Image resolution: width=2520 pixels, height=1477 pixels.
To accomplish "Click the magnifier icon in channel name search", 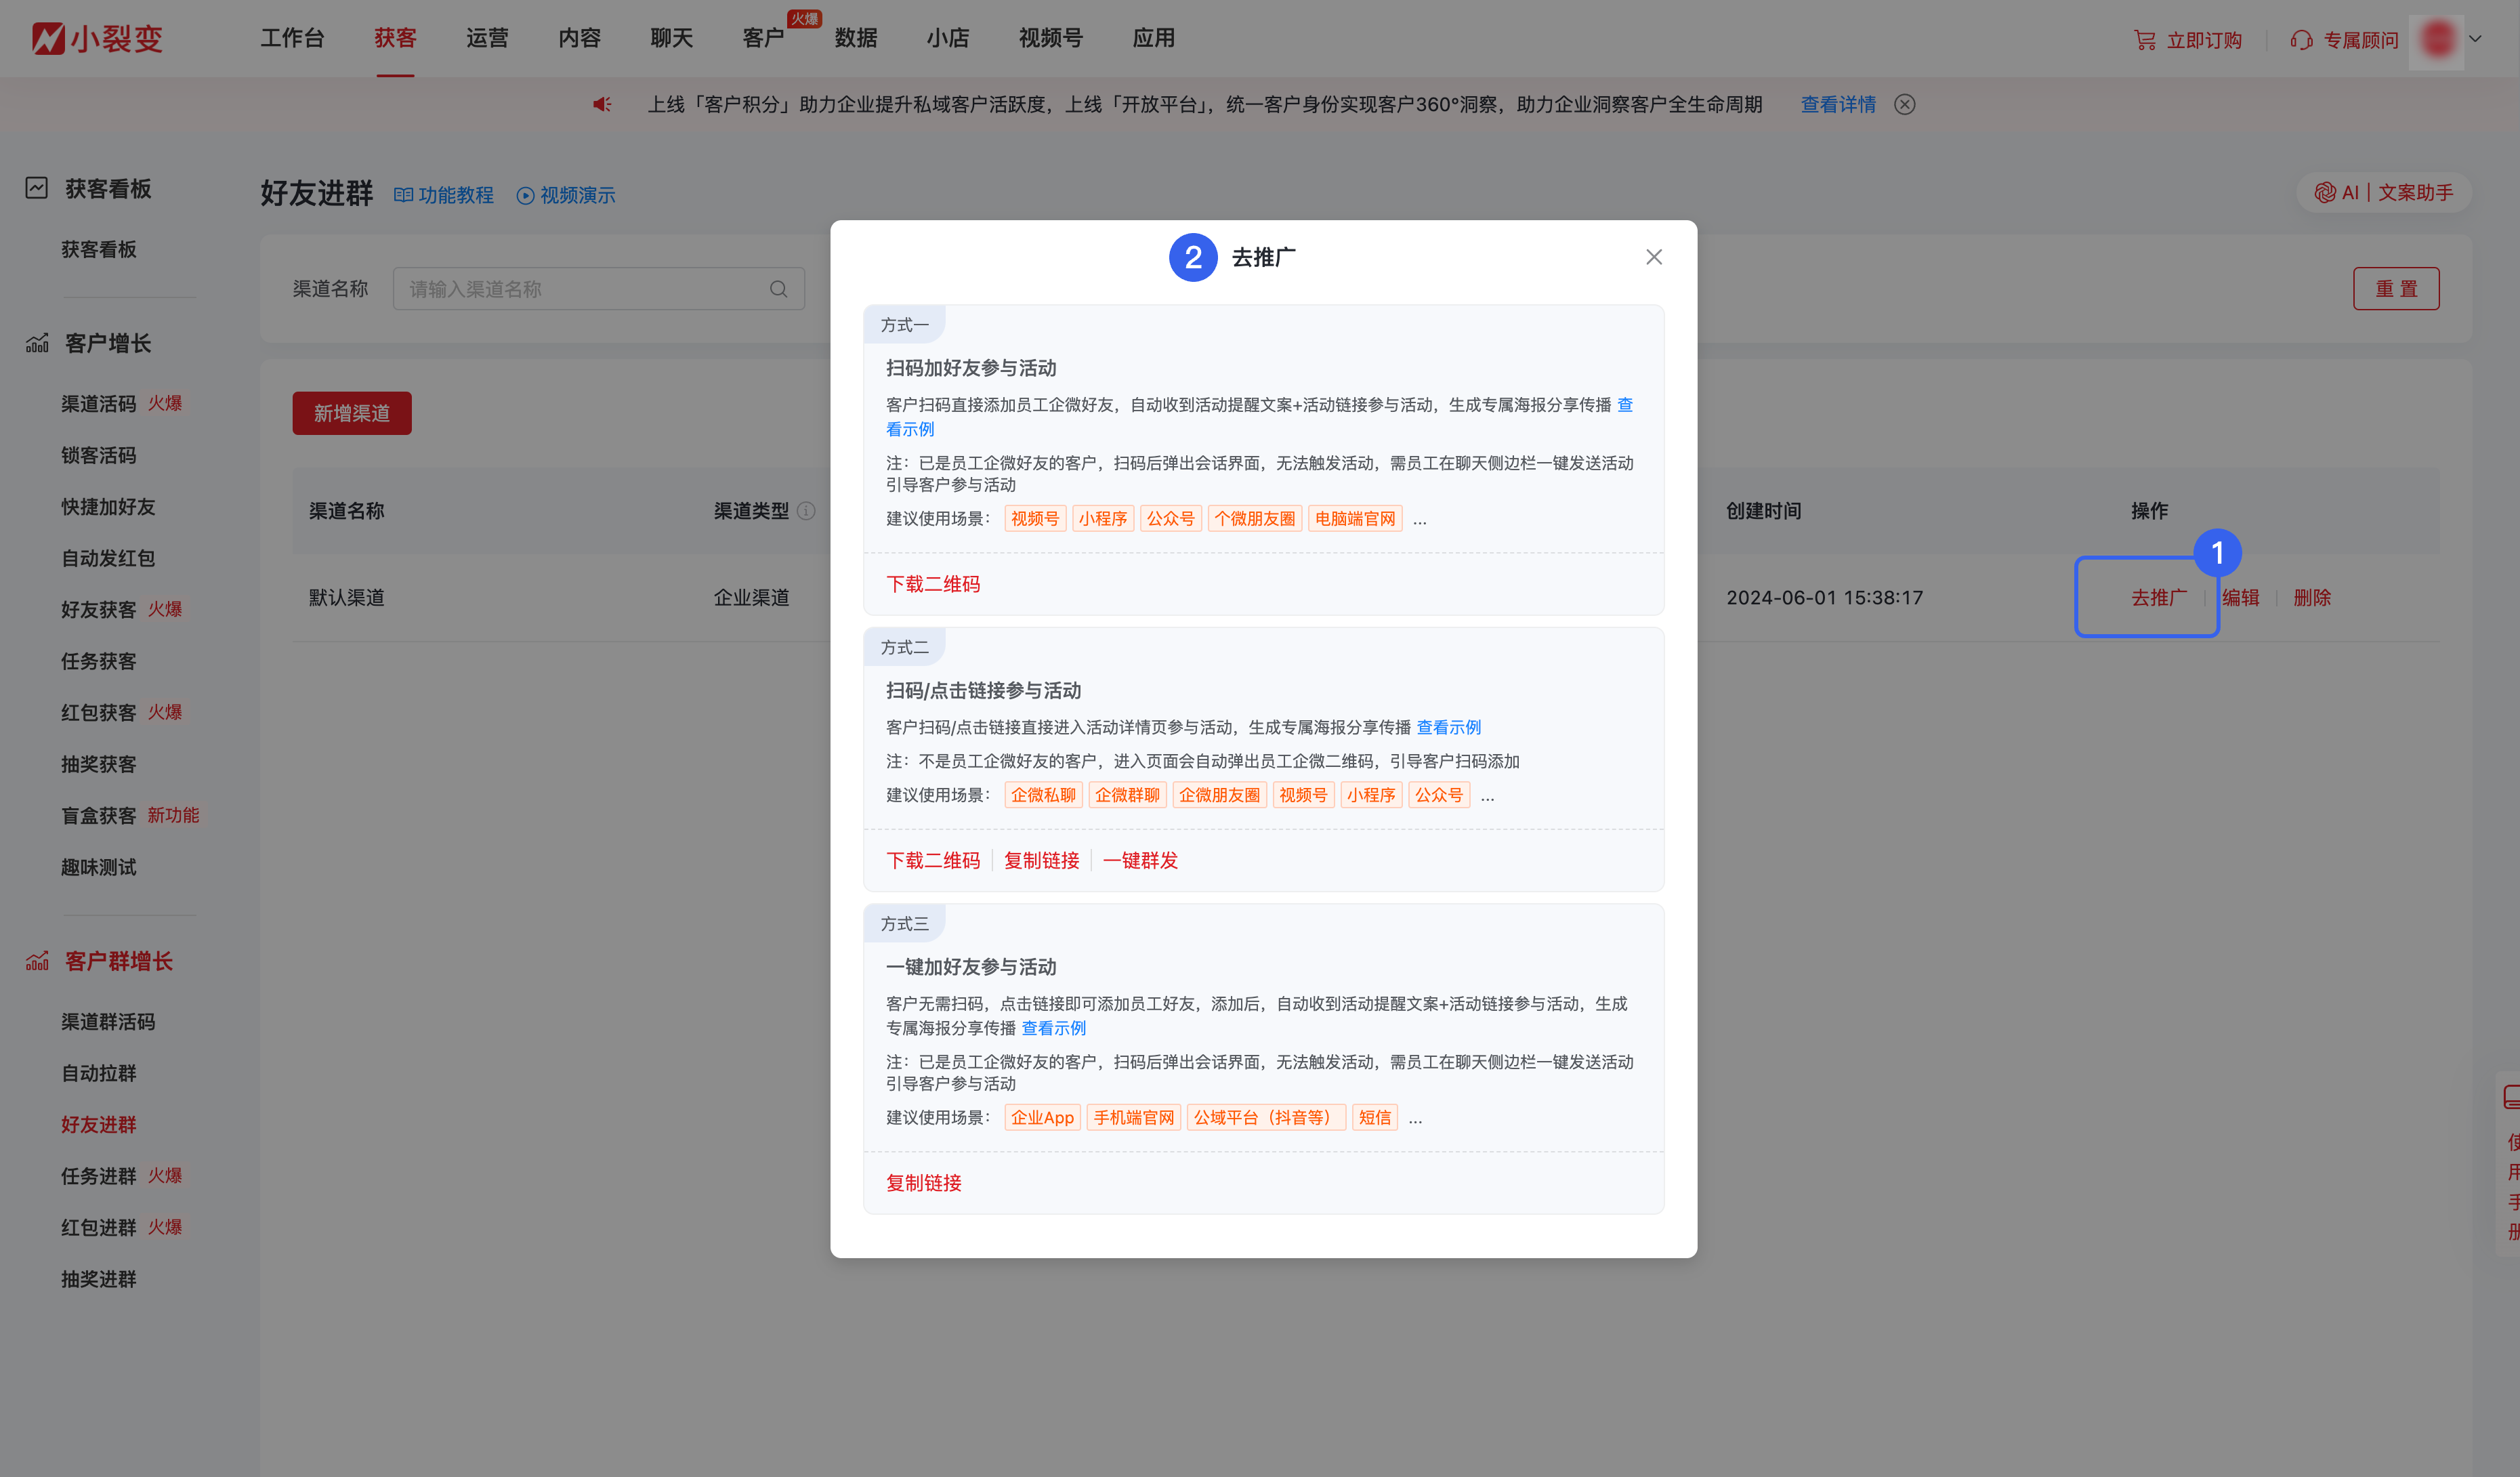I will pyautogui.click(x=778, y=288).
